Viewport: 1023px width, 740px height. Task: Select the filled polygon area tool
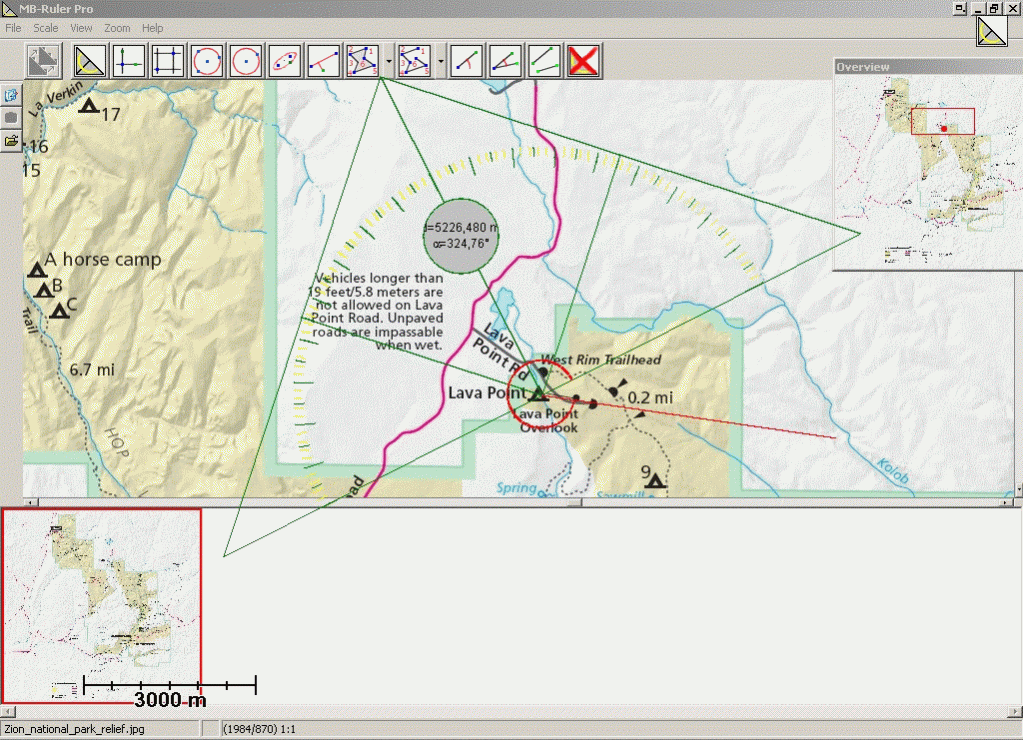tap(363, 61)
